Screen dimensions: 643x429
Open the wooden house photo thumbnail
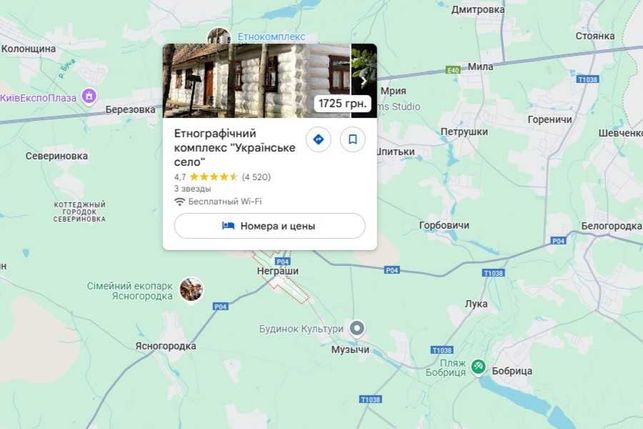pyautogui.click(x=257, y=81)
